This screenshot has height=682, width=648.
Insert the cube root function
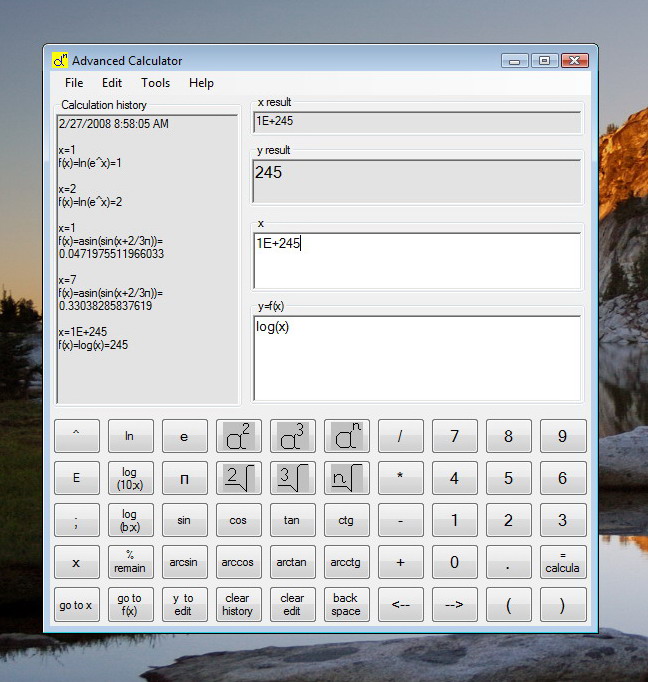(x=292, y=478)
